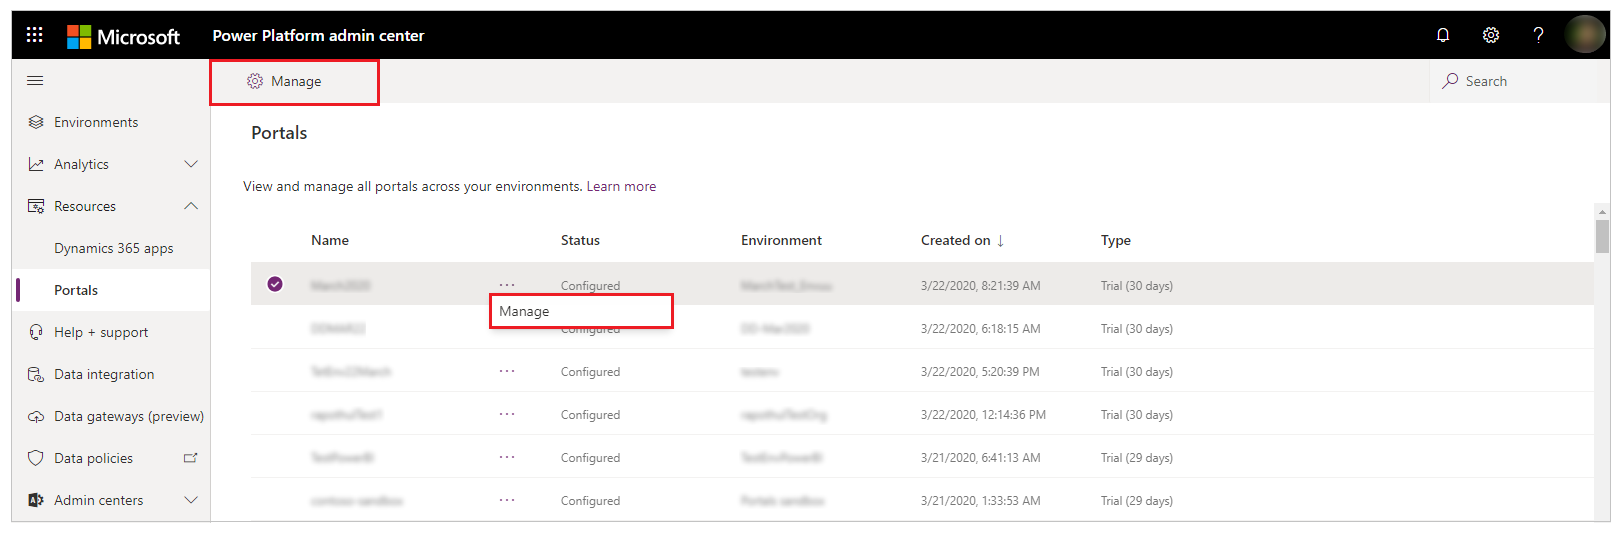Image resolution: width=1620 pixels, height=549 pixels.
Task: Open more options for 1:33:53 AM row
Action: 507,500
